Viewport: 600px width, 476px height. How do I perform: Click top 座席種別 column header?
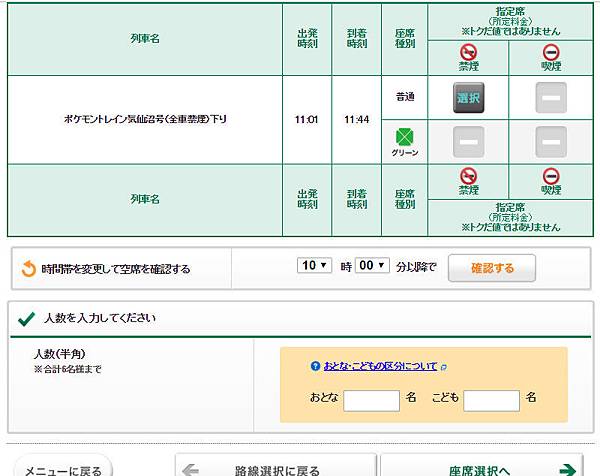tap(405, 38)
